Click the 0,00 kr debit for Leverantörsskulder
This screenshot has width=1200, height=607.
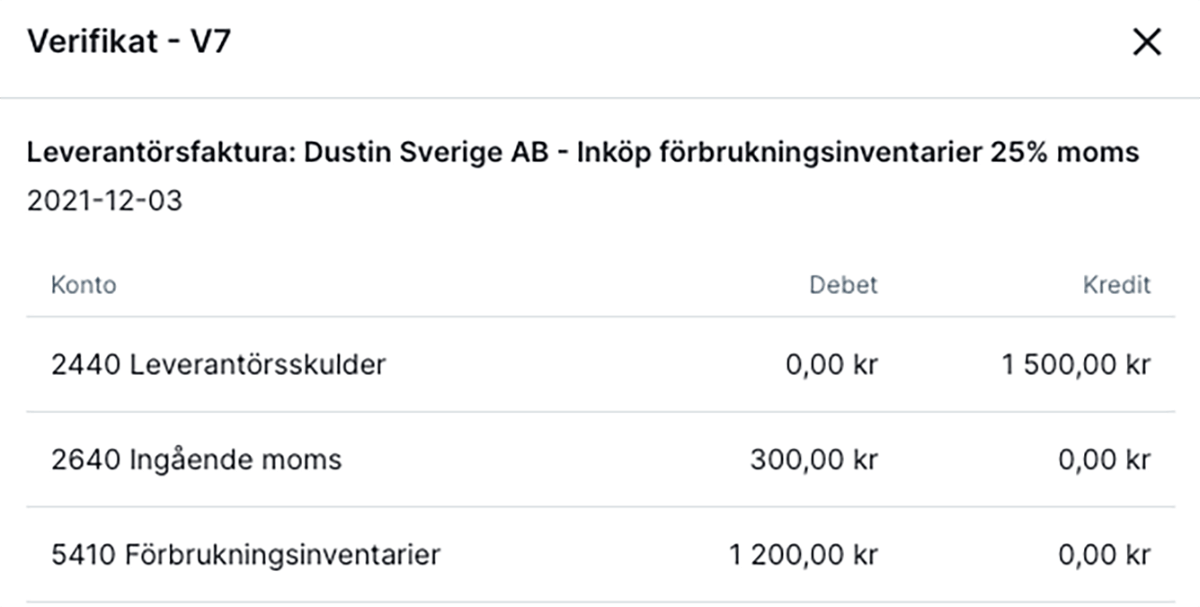coord(832,365)
